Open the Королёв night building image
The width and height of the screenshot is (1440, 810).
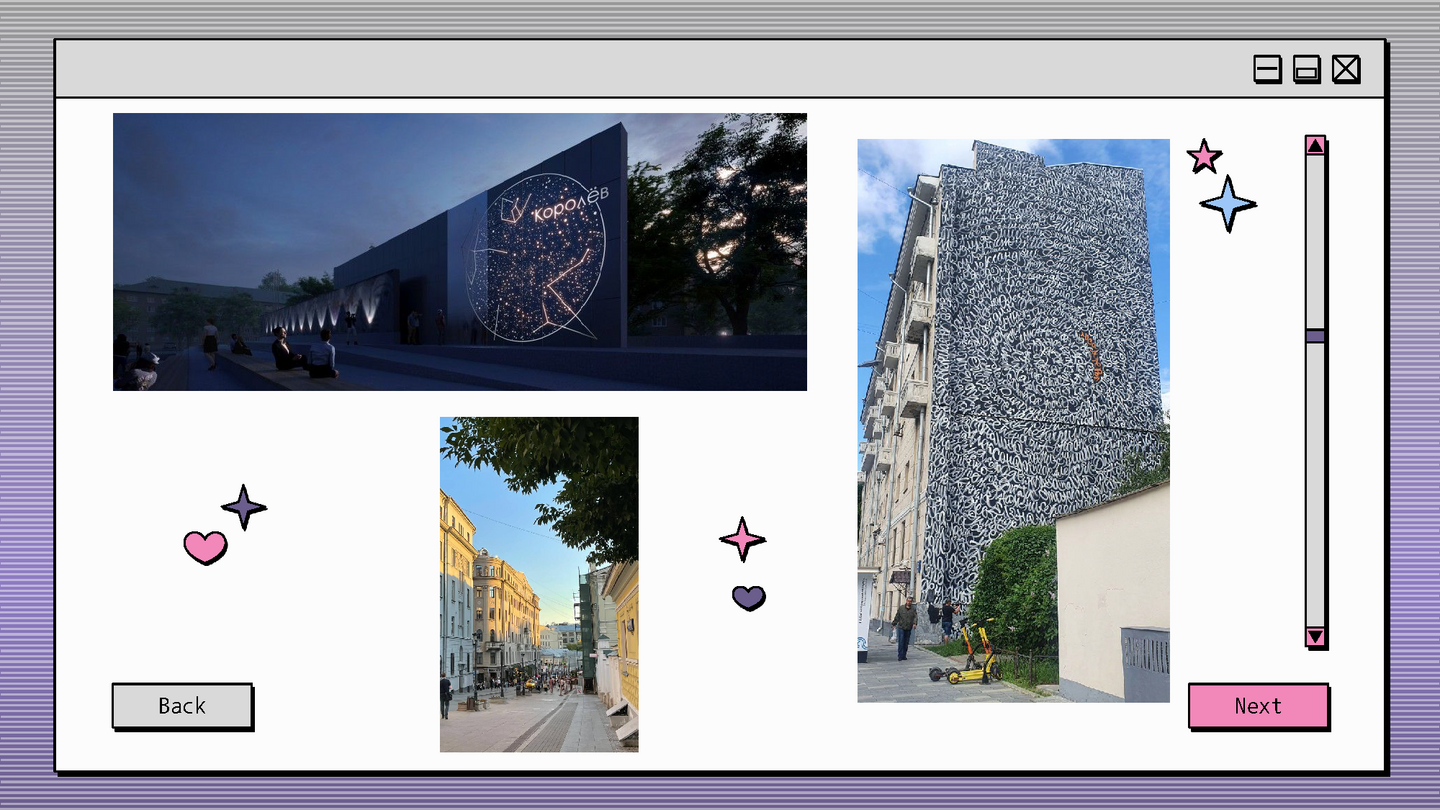(x=460, y=251)
